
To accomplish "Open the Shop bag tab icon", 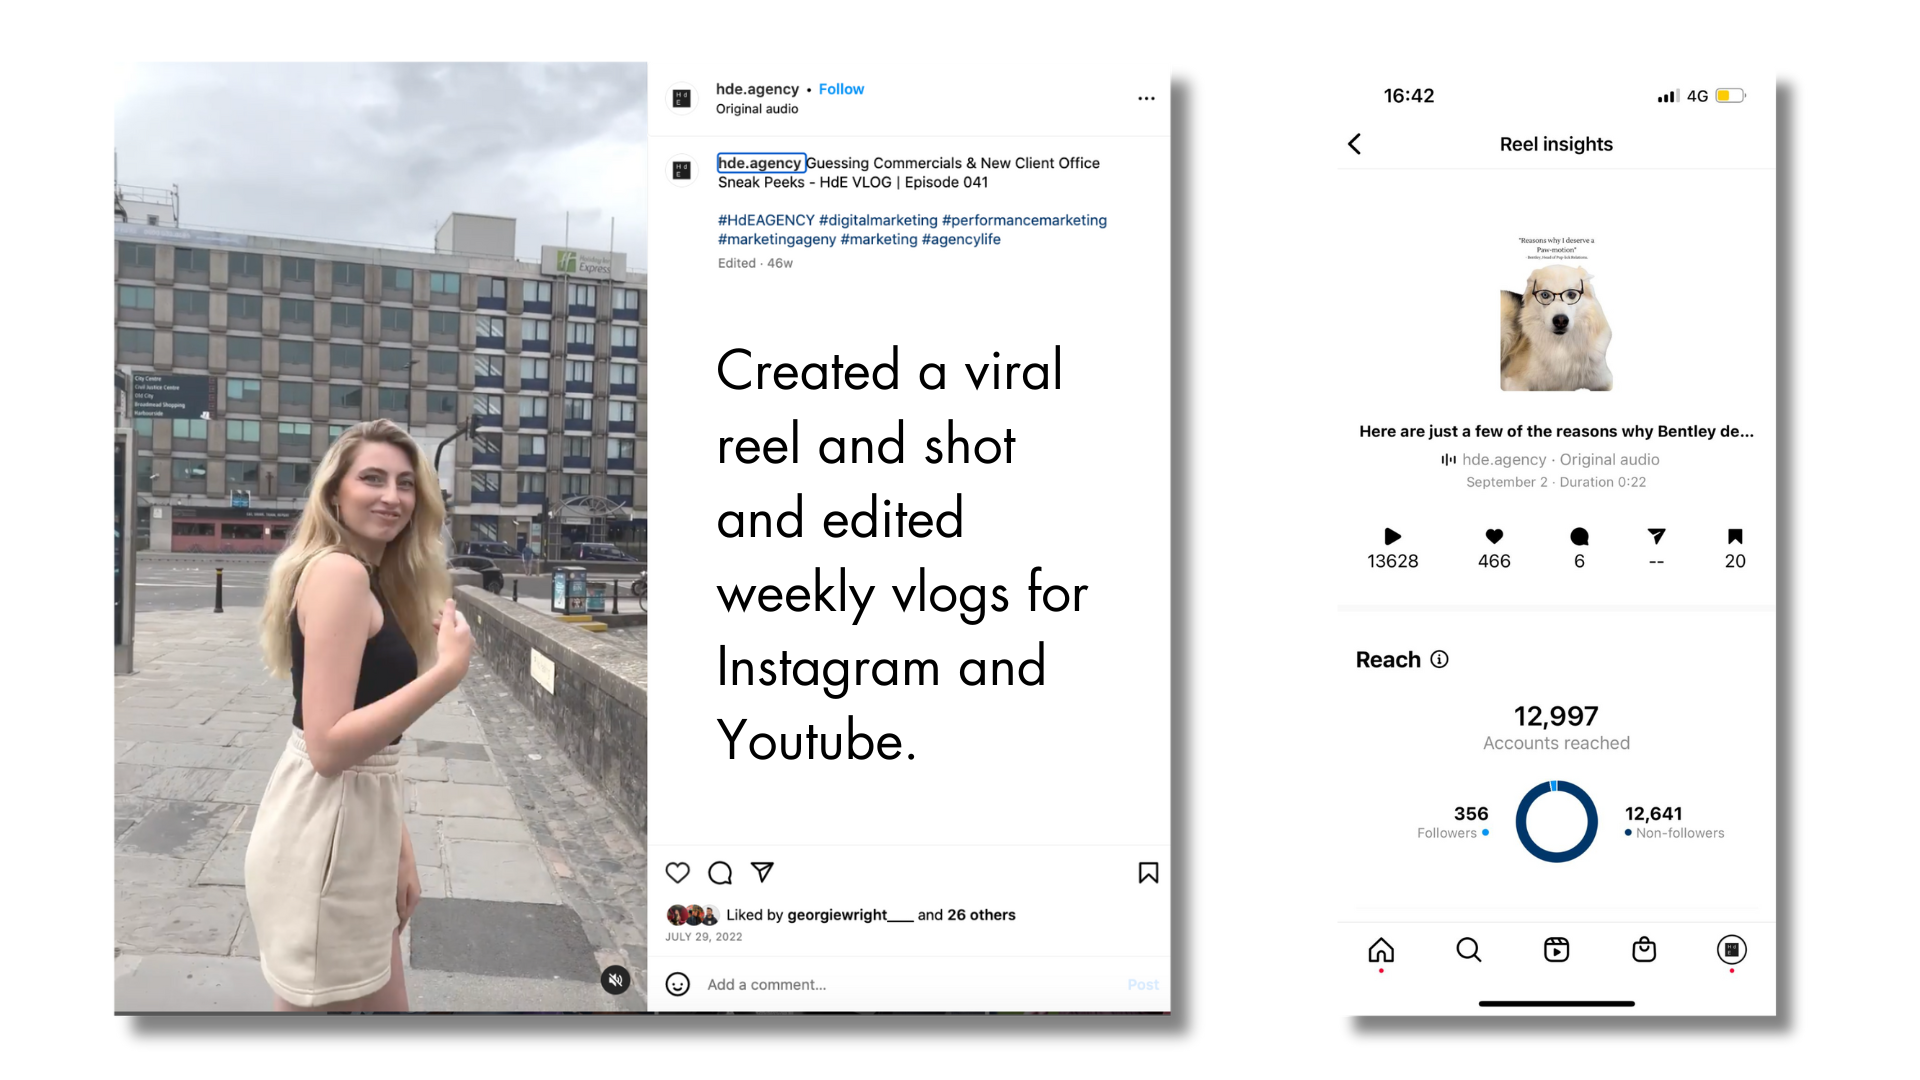I will pos(1644,949).
